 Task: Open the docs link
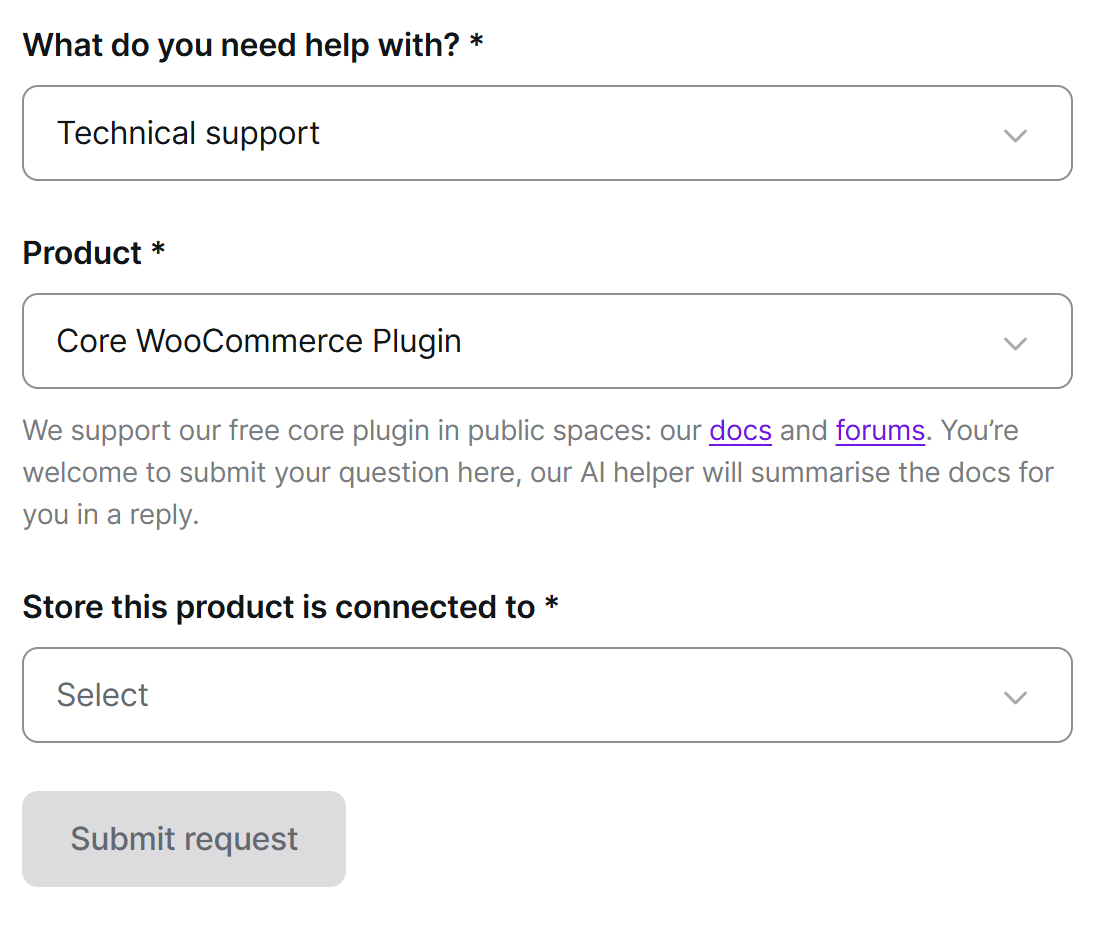click(x=740, y=430)
